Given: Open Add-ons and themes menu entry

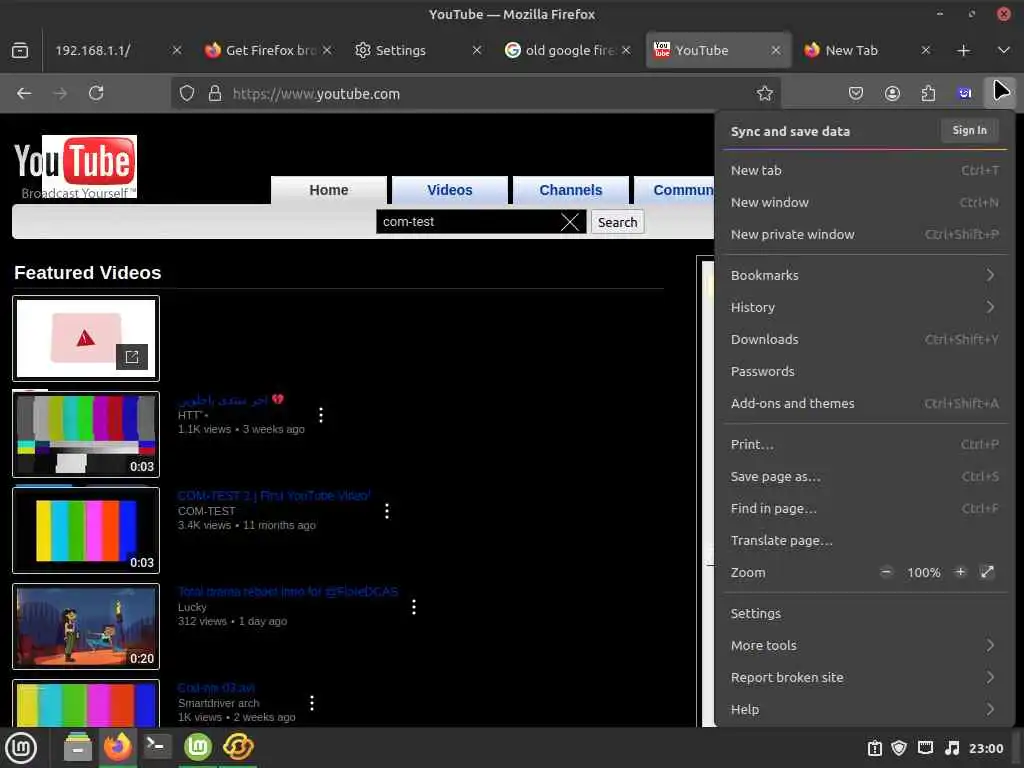Looking at the screenshot, I should click(x=865, y=403).
